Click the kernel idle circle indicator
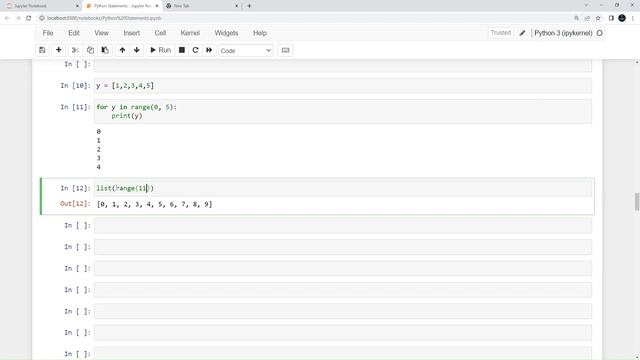The height and width of the screenshot is (360, 640). point(599,33)
